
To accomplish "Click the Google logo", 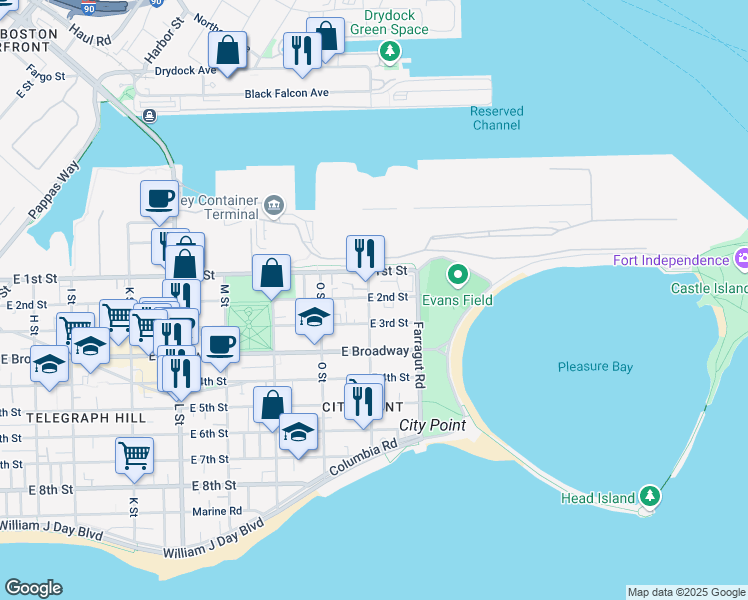I will pos(33,588).
